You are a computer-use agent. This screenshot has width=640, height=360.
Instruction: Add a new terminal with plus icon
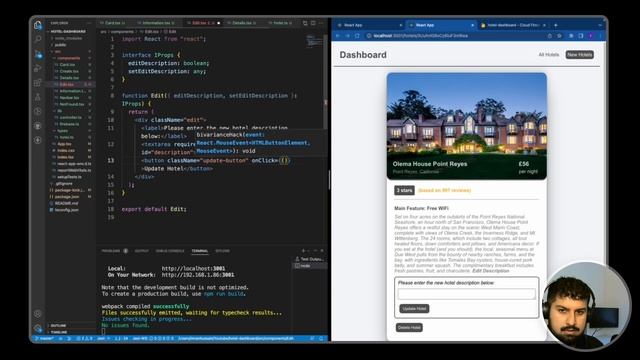point(303,251)
